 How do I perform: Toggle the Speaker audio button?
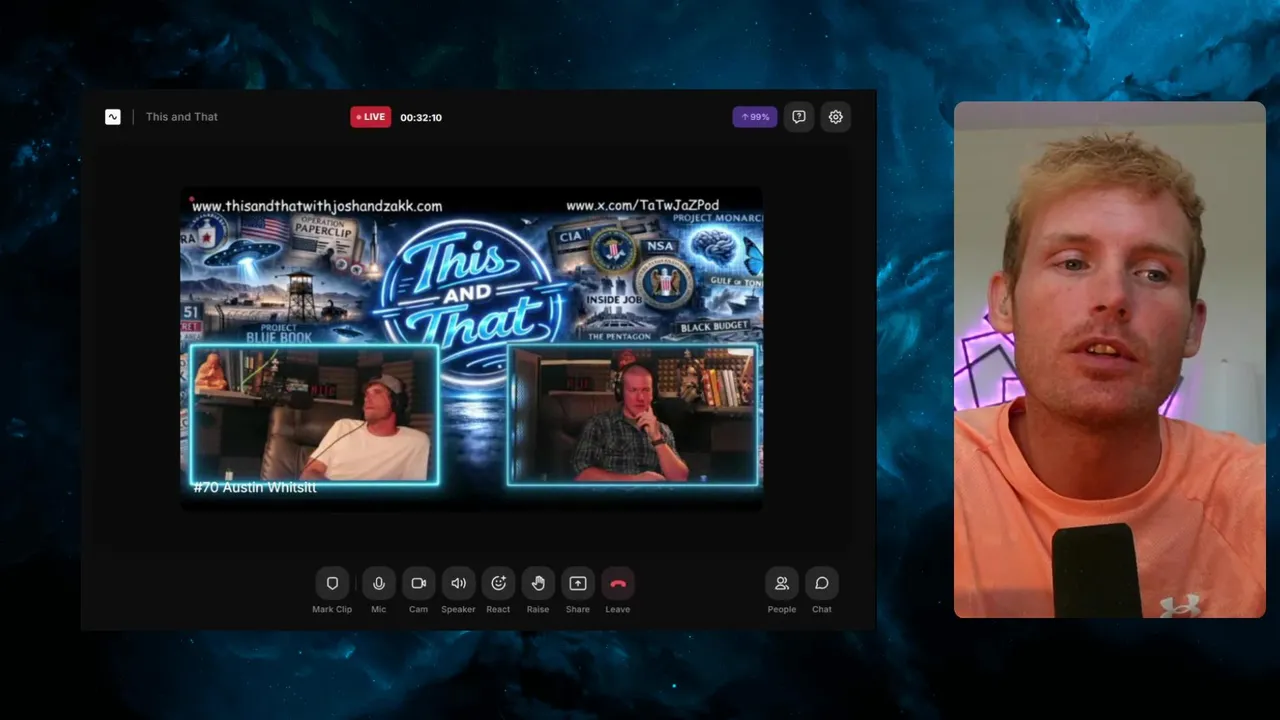(458, 583)
